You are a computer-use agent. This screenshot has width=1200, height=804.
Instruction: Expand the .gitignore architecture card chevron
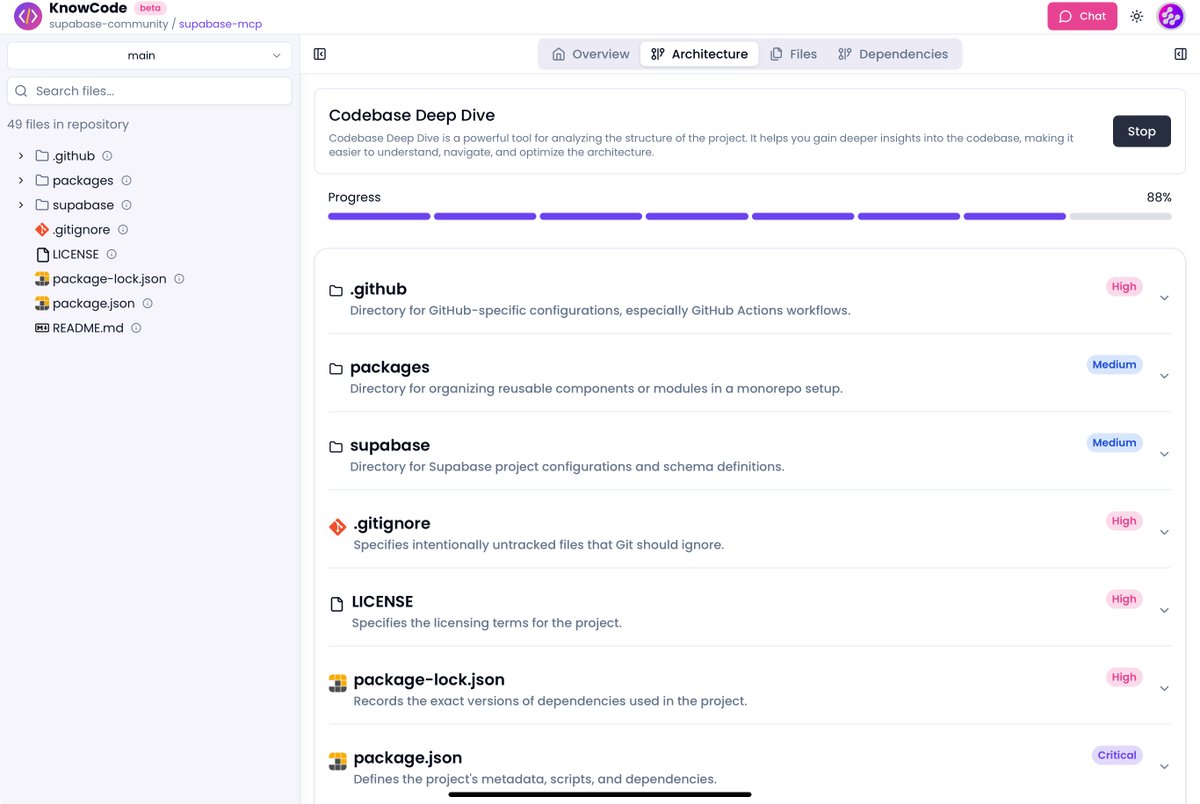(1164, 532)
